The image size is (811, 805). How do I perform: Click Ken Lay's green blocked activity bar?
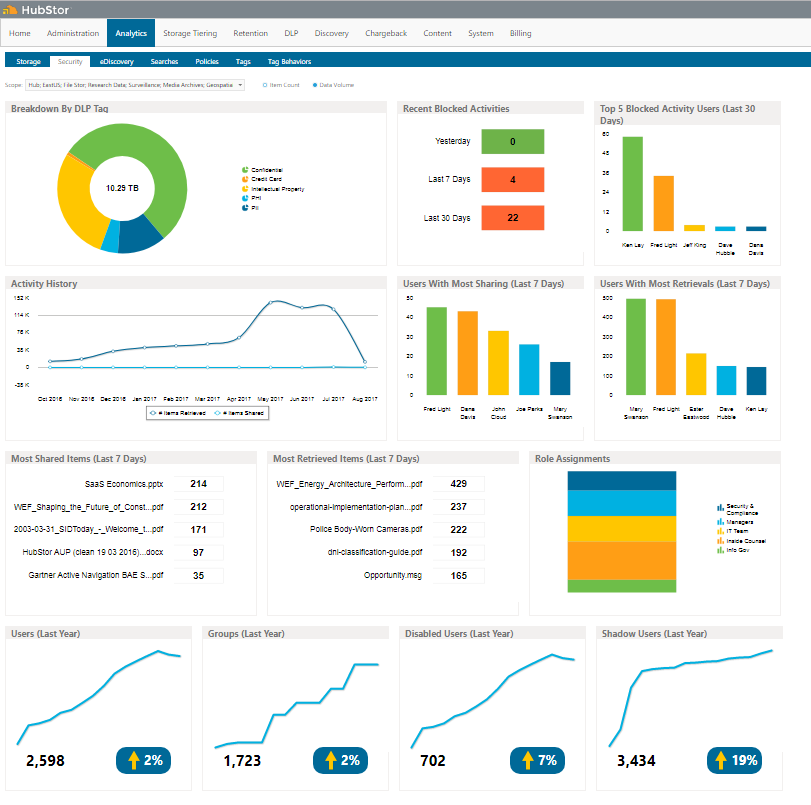633,184
